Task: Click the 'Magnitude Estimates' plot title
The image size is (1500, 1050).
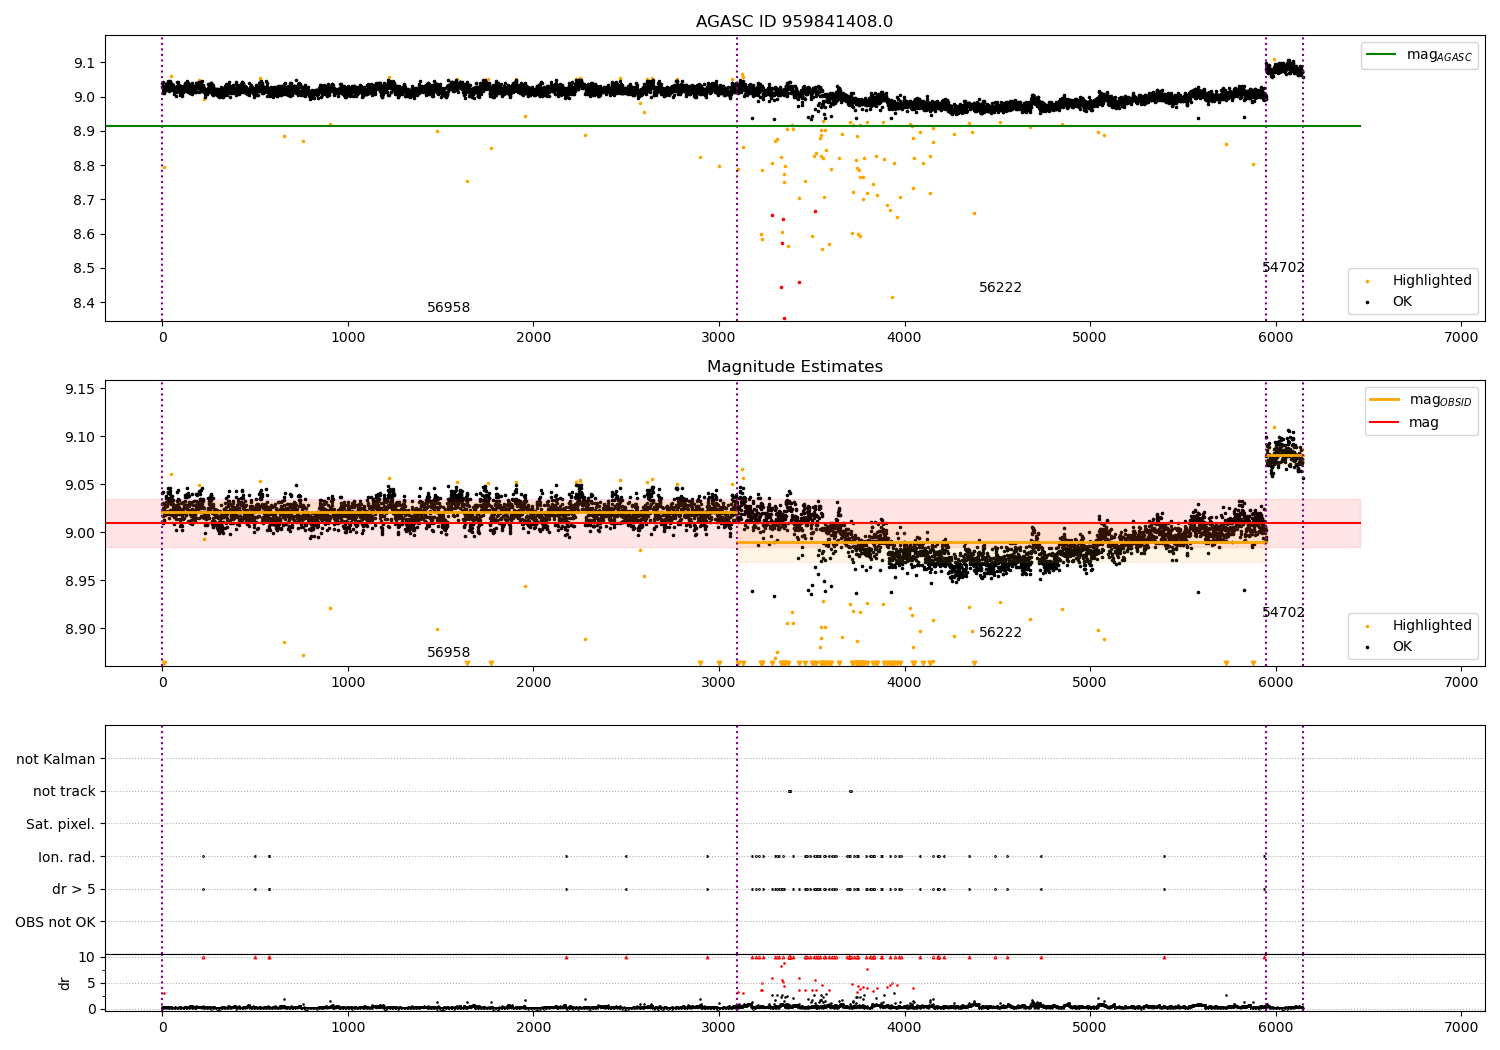Action: coord(794,367)
